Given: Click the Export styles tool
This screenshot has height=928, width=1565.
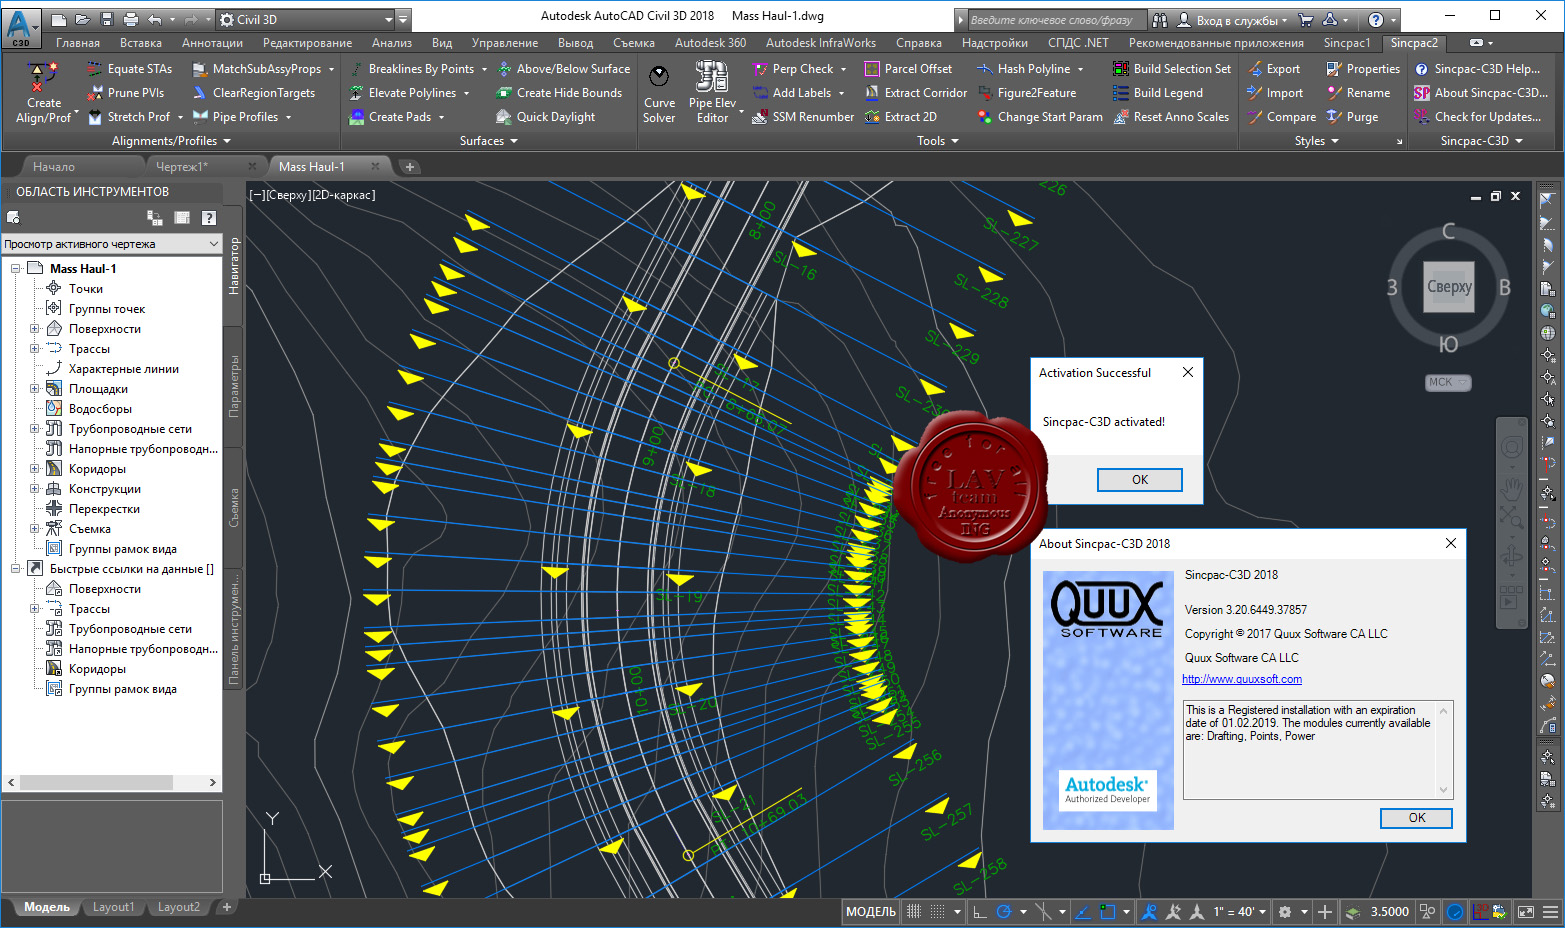Looking at the screenshot, I should pos(1274,69).
